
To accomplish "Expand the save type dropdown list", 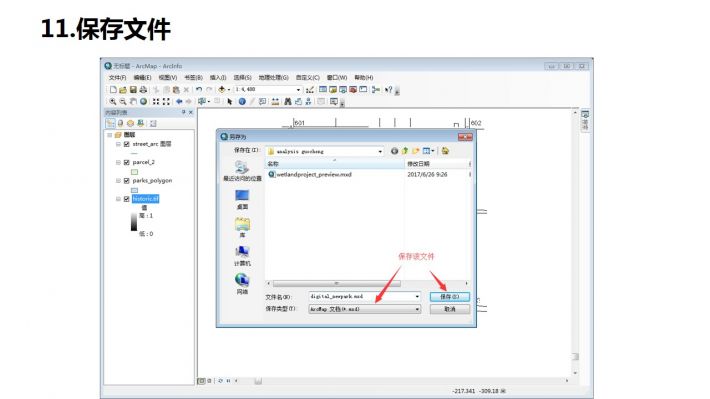I will click(417, 309).
